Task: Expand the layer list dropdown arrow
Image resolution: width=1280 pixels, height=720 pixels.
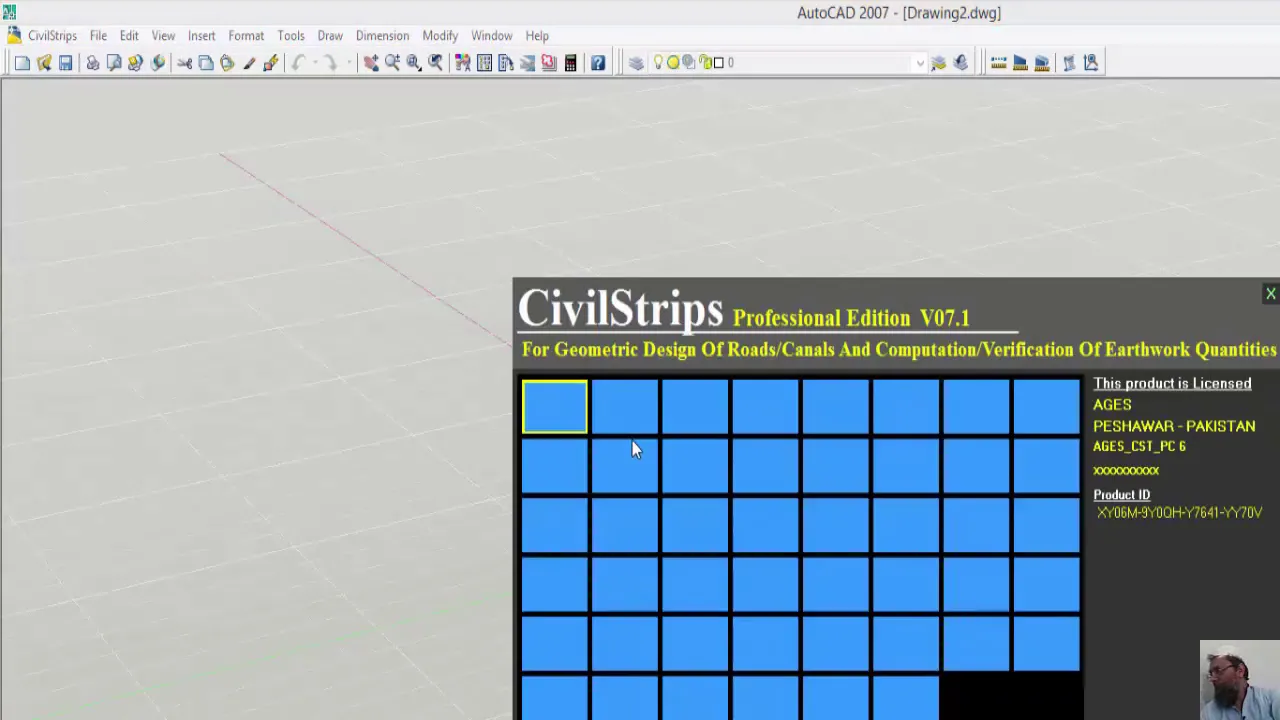Action: [x=920, y=63]
